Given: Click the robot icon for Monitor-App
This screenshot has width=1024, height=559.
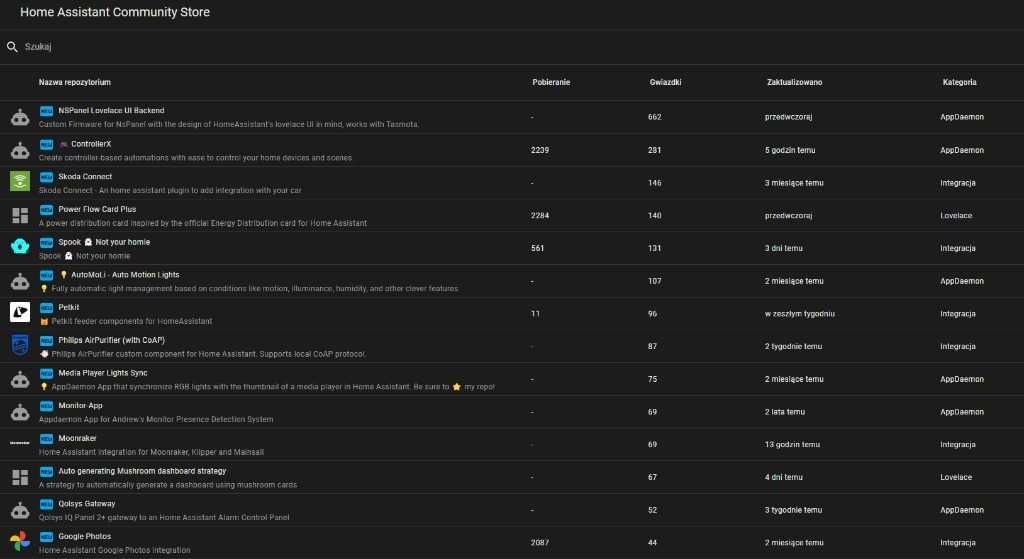Looking at the screenshot, I should [x=20, y=412].
